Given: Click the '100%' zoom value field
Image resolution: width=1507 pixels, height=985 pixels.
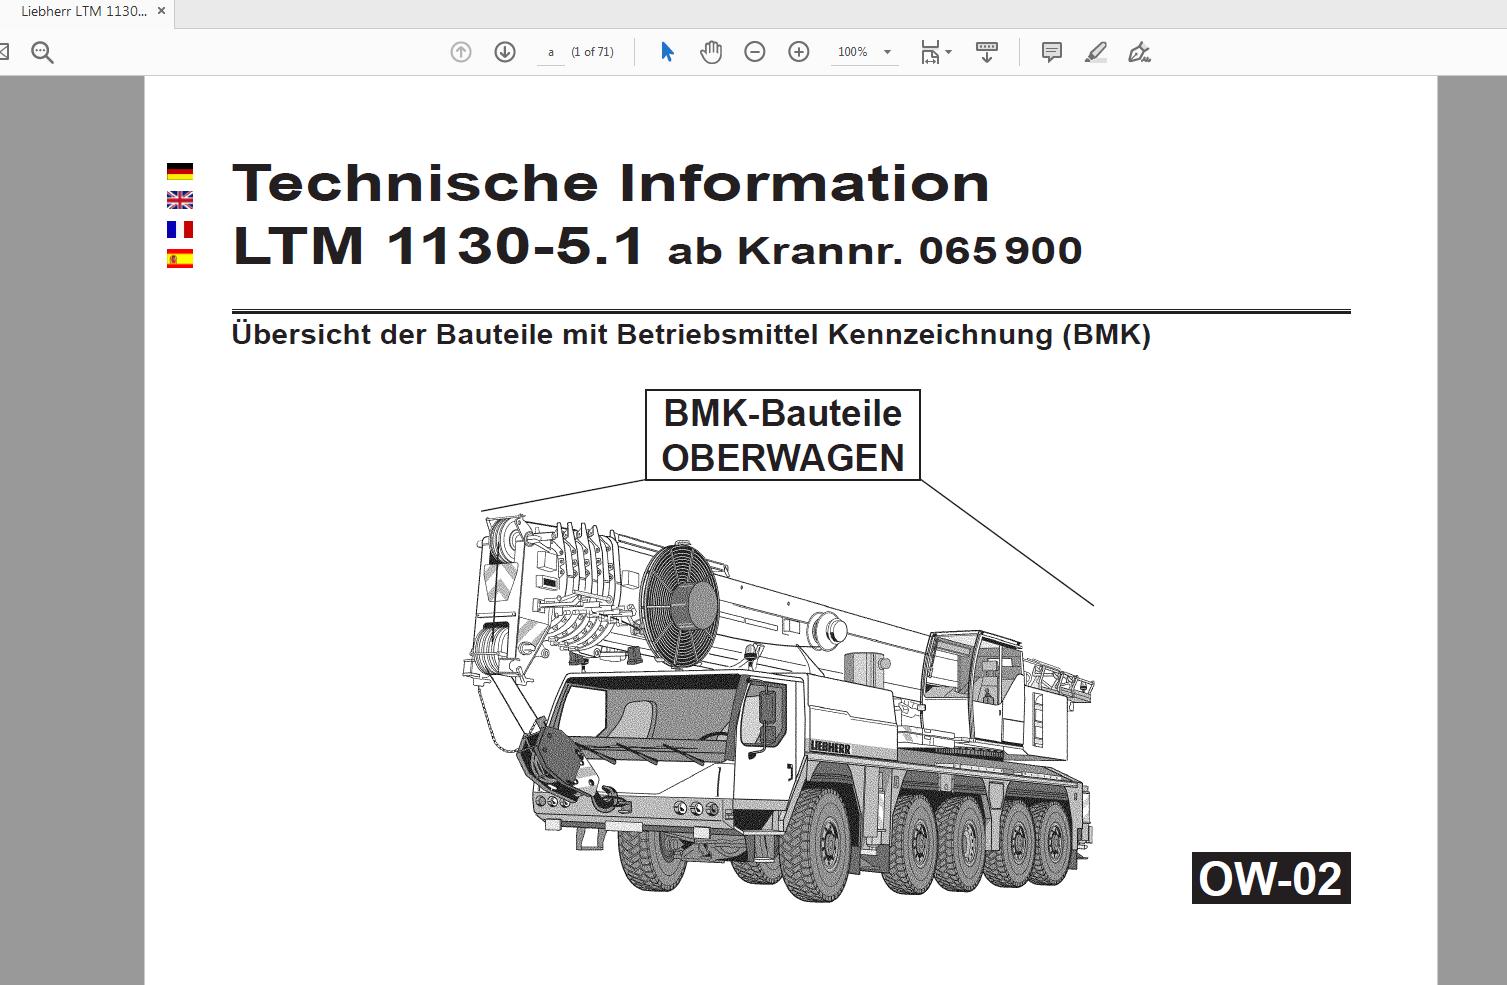Looking at the screenshot, I should point(853,52).
